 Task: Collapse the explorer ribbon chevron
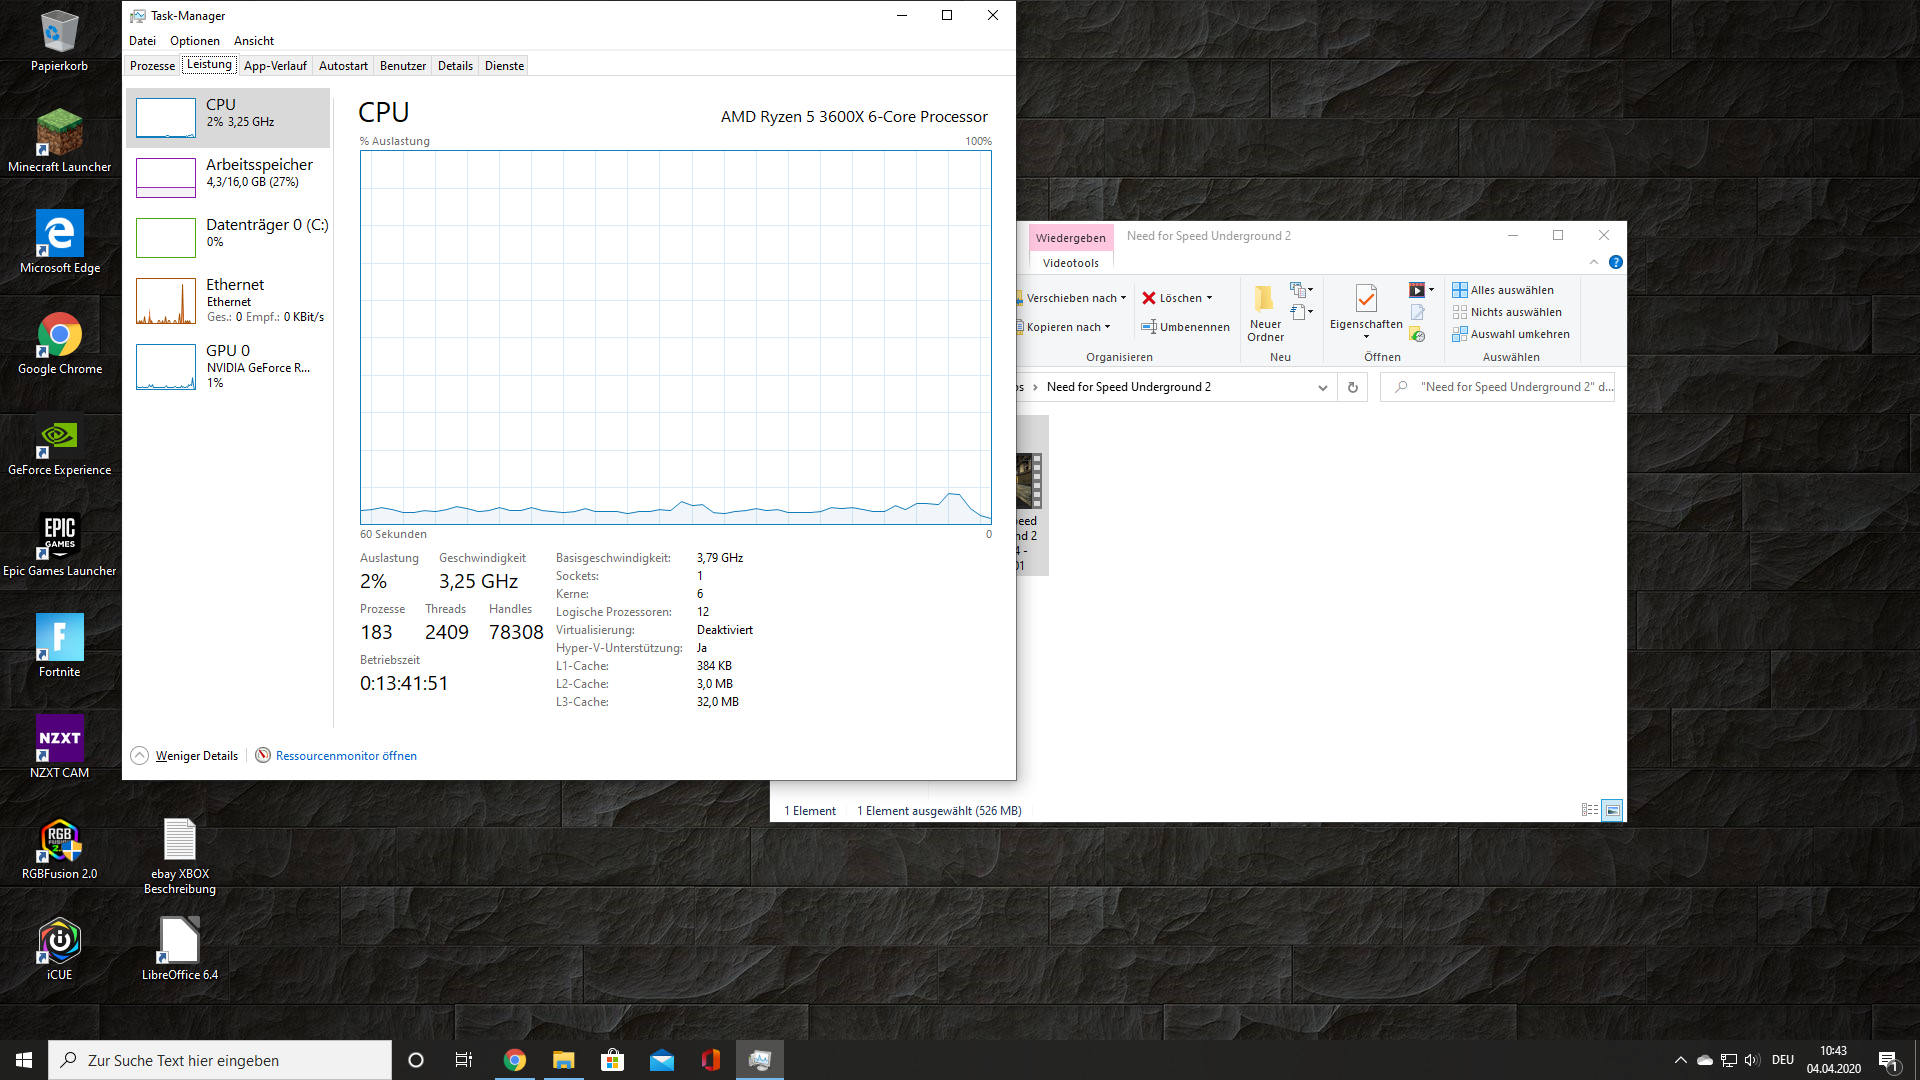(1594, 263)
